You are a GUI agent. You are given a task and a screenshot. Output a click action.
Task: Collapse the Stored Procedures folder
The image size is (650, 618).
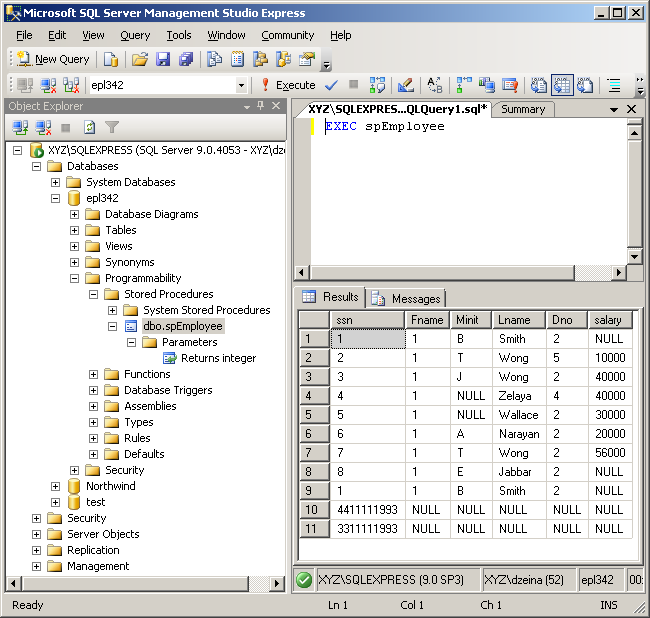click(x=94, y=295)
